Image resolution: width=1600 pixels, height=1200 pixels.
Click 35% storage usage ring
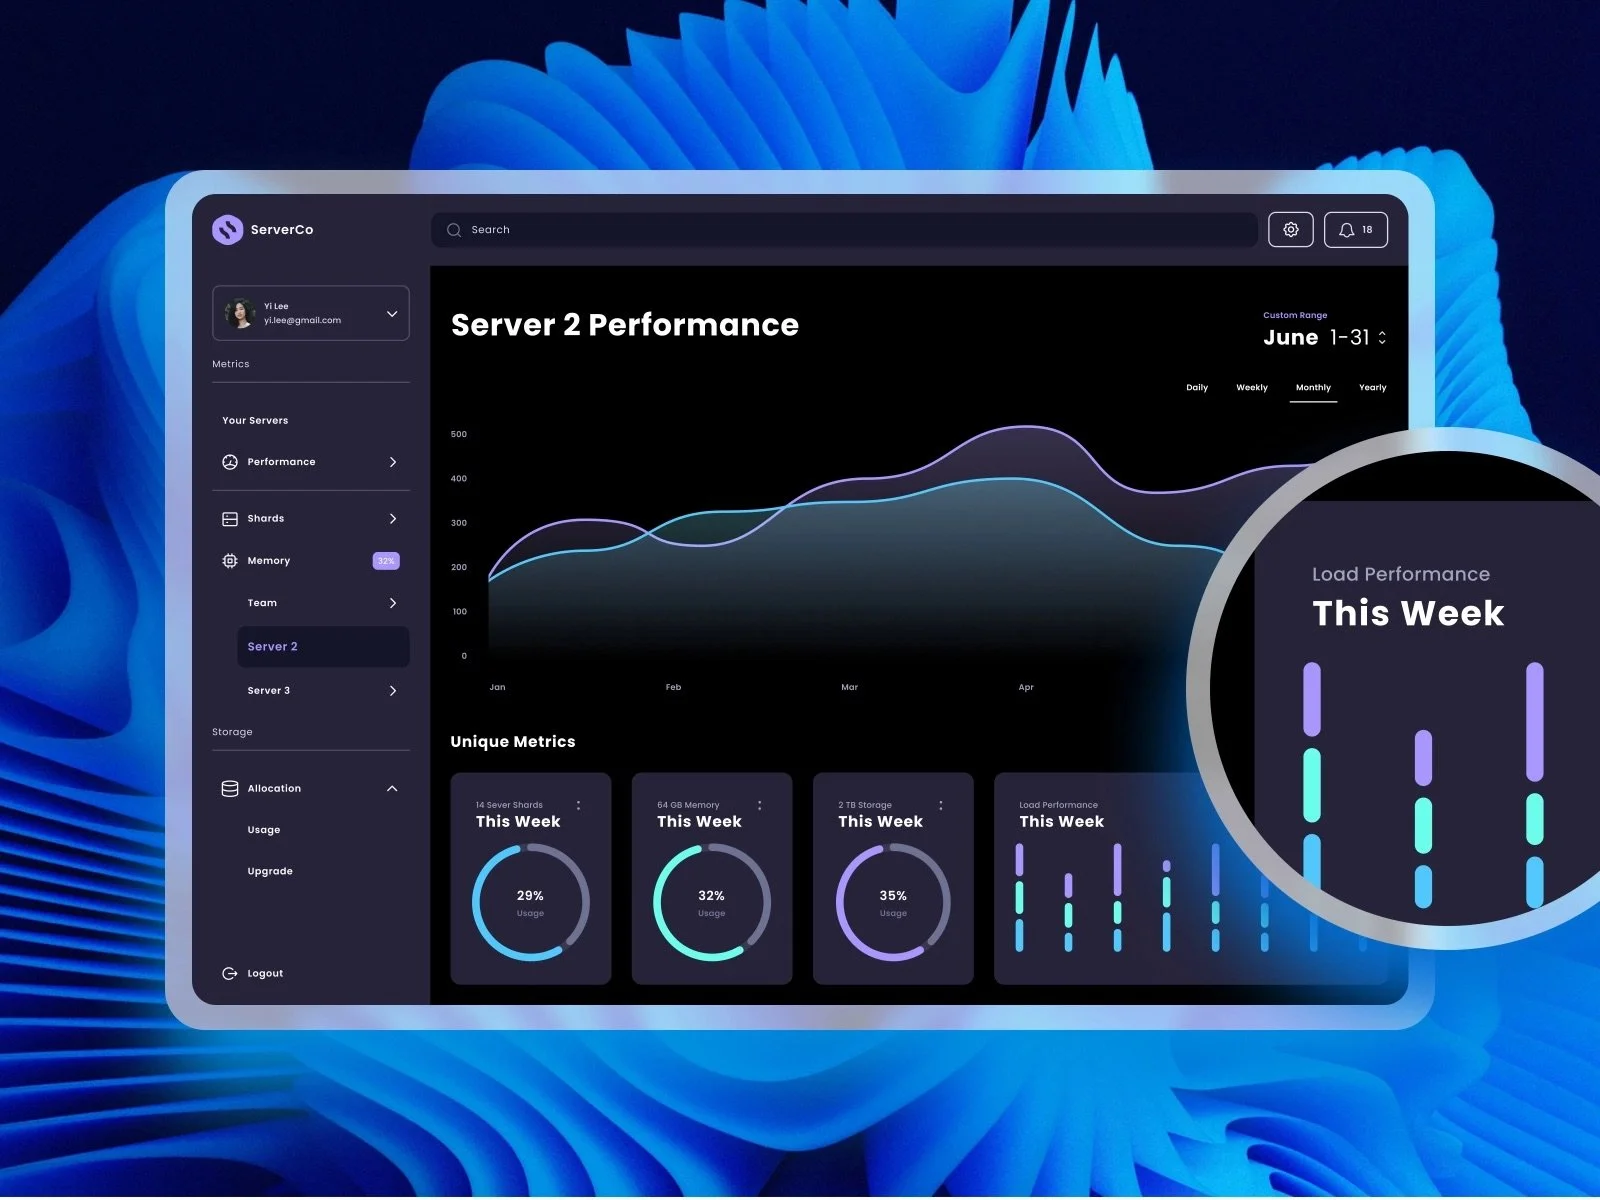point(893,903)
